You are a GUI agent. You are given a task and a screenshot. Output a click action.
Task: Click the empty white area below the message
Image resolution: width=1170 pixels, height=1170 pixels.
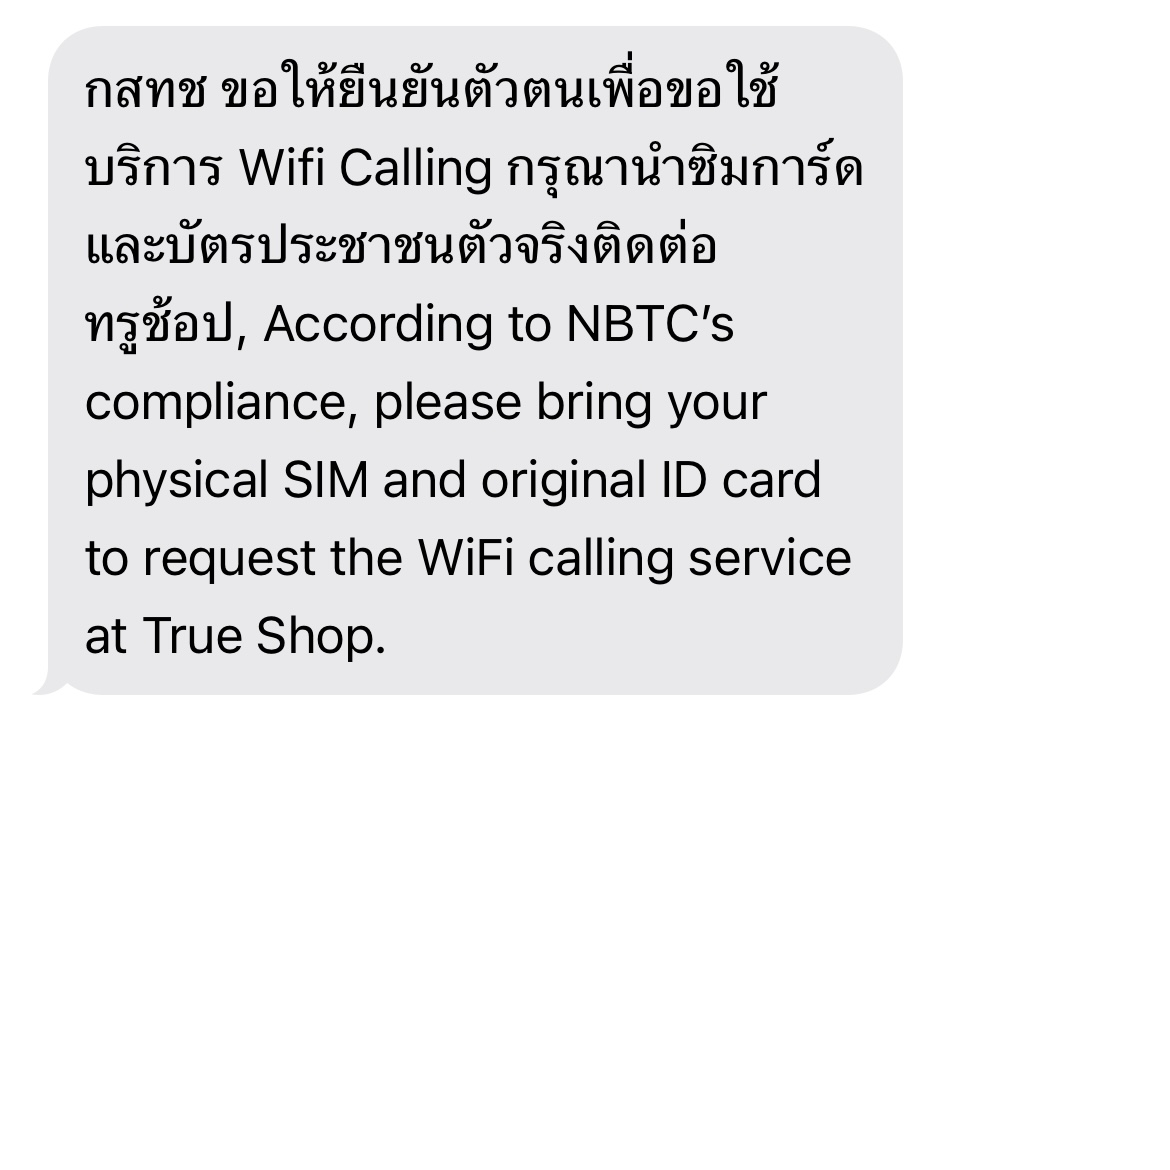(x=585, y=933)
